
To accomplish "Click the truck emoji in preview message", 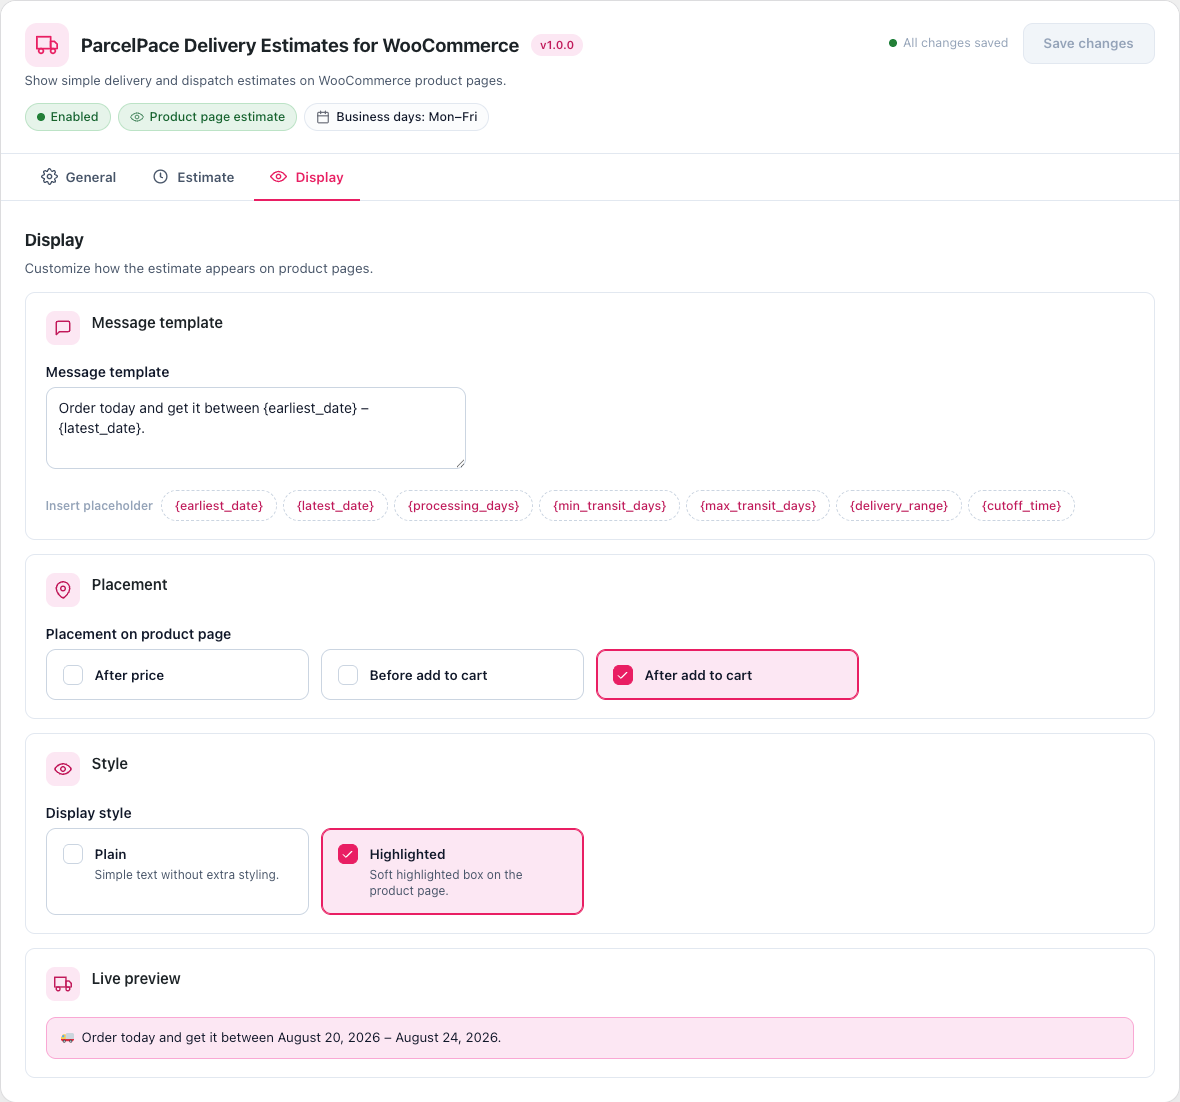I will coord(68,1038).
